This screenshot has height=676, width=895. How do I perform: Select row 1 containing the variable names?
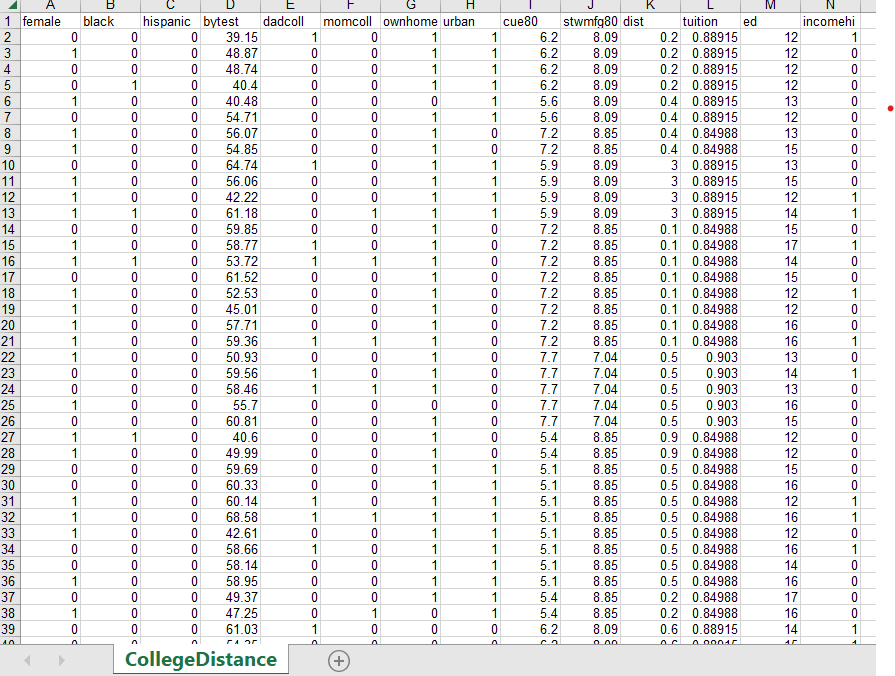[x=9, y=20]
